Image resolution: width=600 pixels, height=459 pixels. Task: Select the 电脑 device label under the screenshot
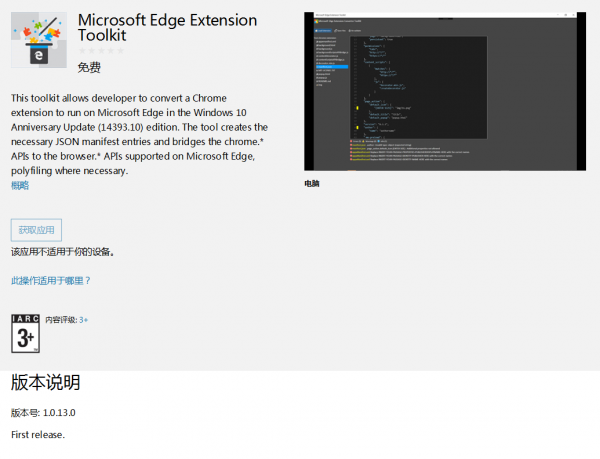click(x=313, y=184)
